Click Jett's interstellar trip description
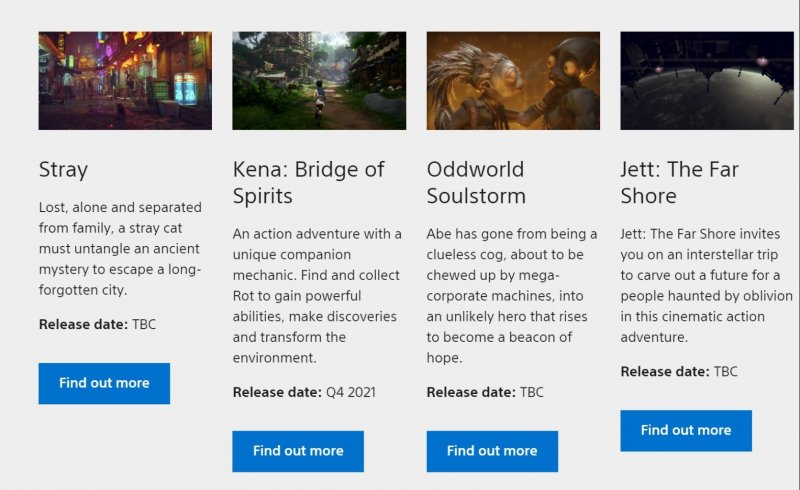This screenshot has height=490, width=800. (706, 285)
